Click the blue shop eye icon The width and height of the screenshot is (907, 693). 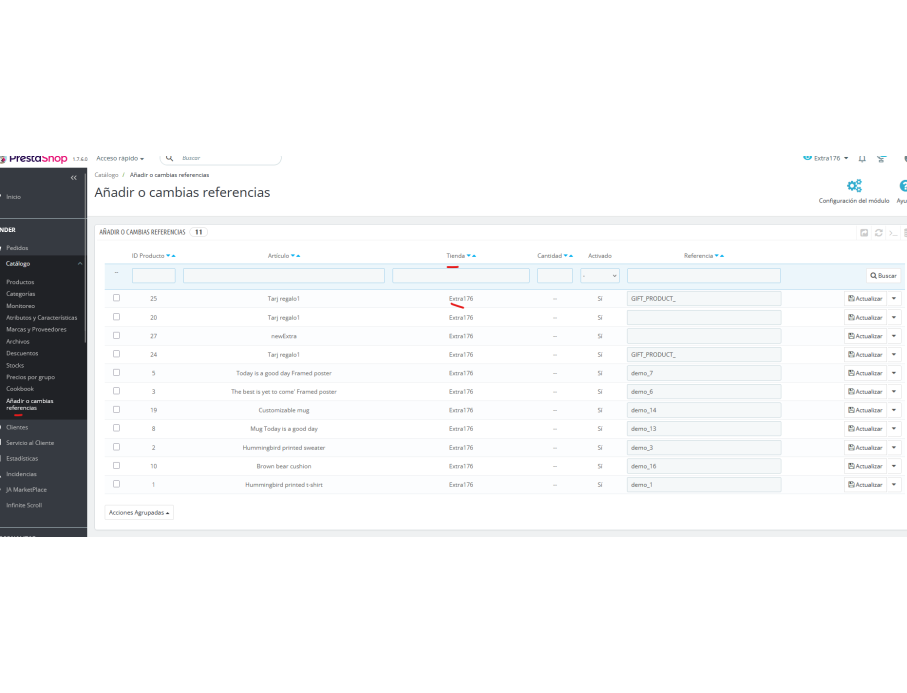(807, 158)
